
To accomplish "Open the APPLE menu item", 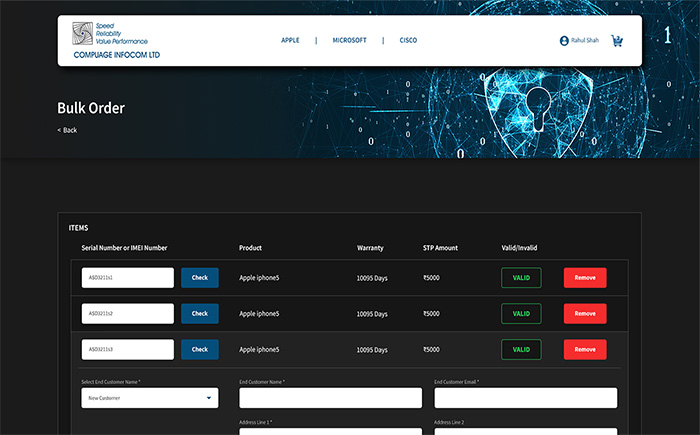I will pos(290,40).
